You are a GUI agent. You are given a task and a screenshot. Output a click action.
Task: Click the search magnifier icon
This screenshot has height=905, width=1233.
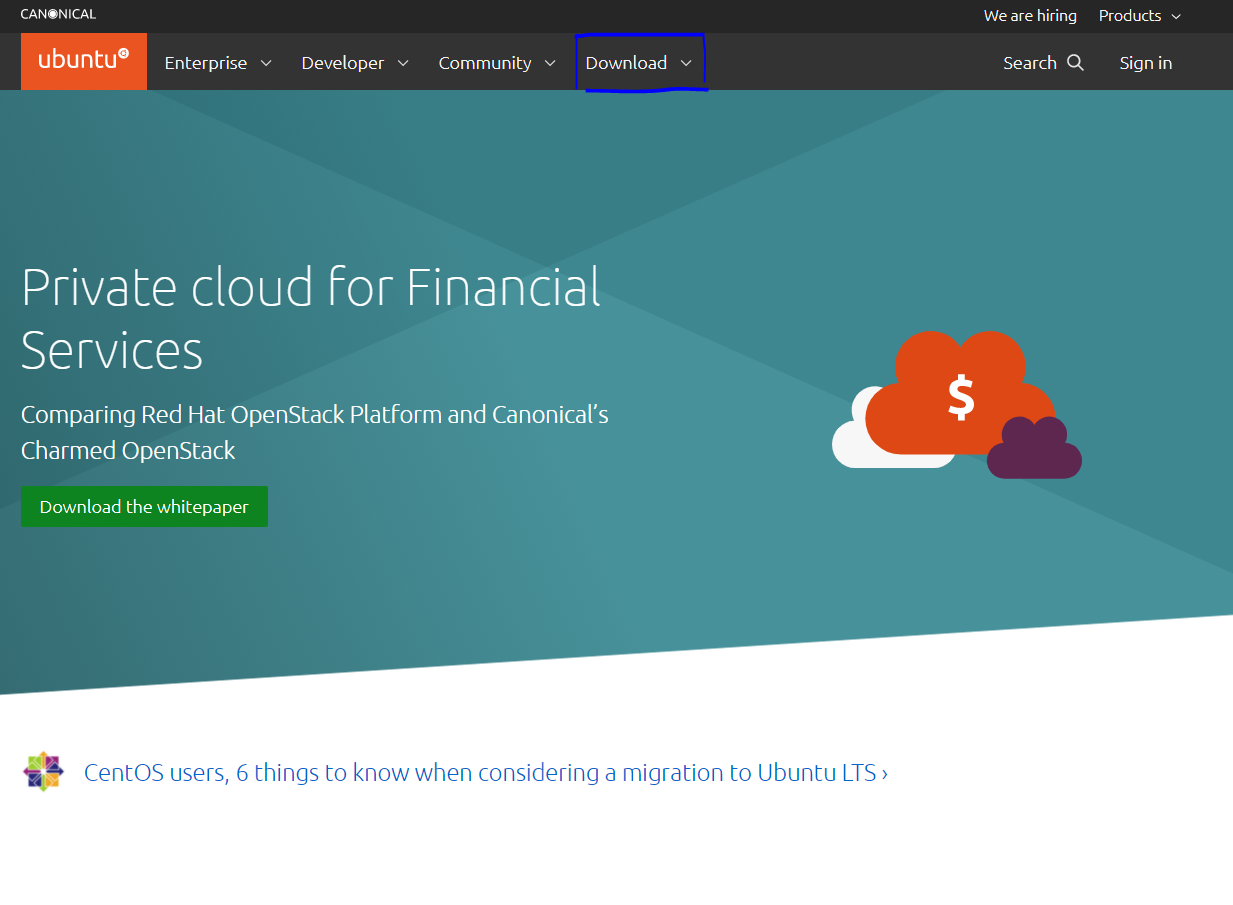(x=1076, y=62)
